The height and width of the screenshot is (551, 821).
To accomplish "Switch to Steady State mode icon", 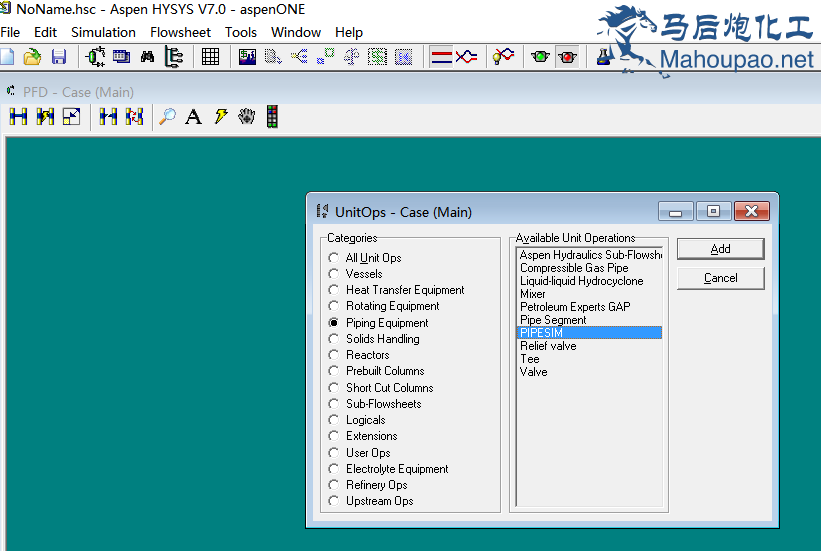I will (441, 56).
